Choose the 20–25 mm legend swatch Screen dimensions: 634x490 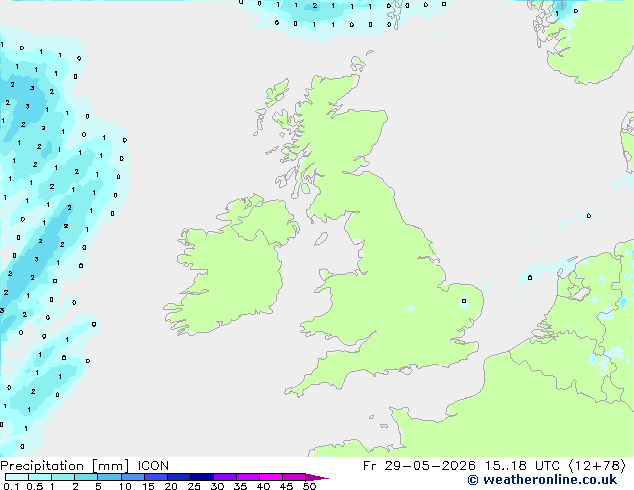click(178, 477)
